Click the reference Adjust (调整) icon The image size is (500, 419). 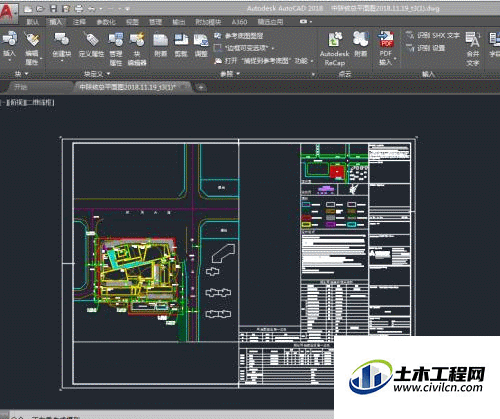(201, 40)
